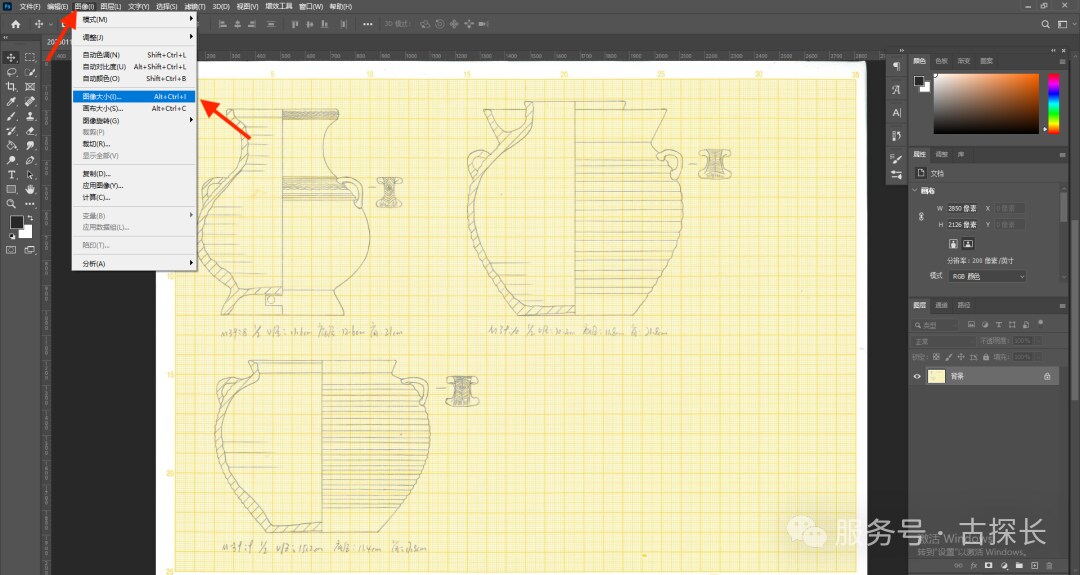The height and width of the screenshot is (575, 1080).
Task: Pick the Type (T) tool
Action: 11,174
